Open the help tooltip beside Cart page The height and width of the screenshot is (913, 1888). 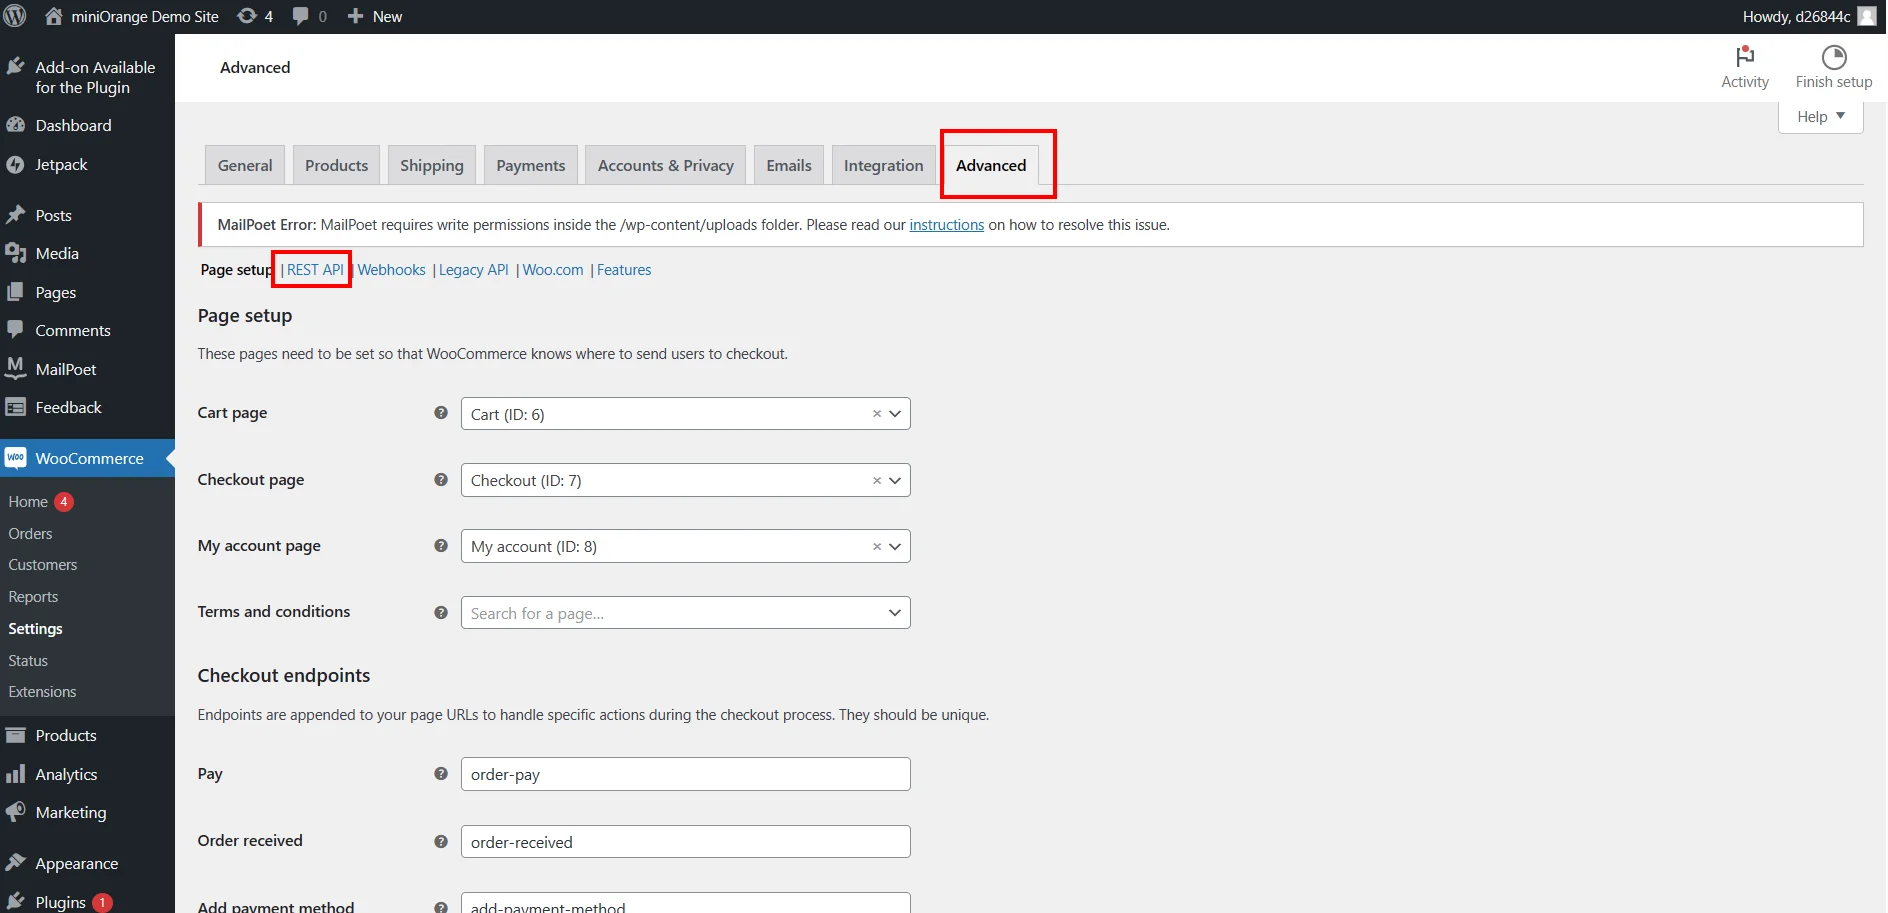pyautogui.click(x=440, y=412)
